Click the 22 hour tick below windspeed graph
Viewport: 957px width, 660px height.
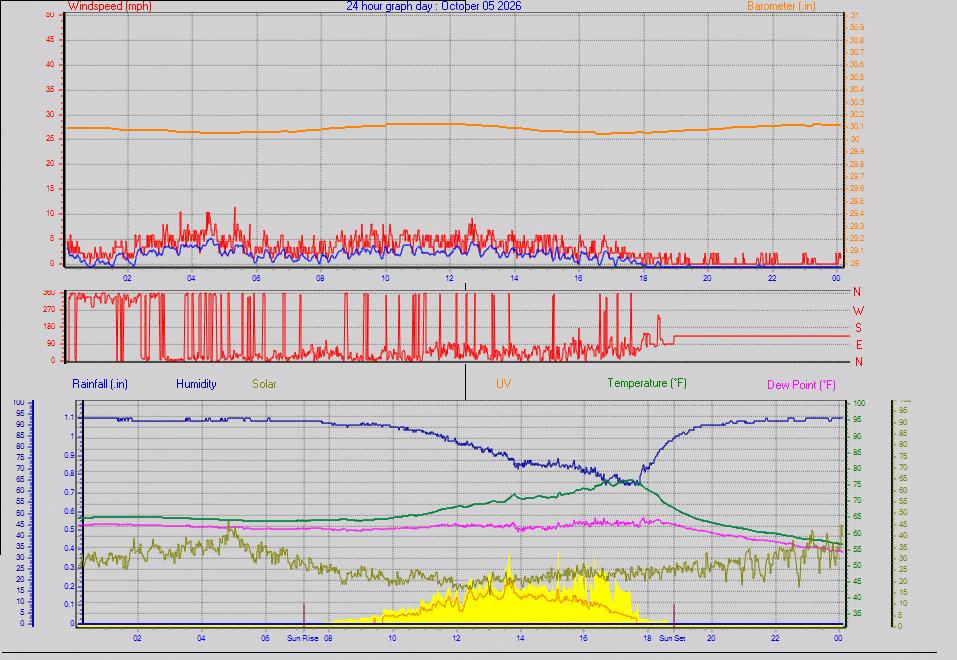pyautogui.click(x=772, y=278)
